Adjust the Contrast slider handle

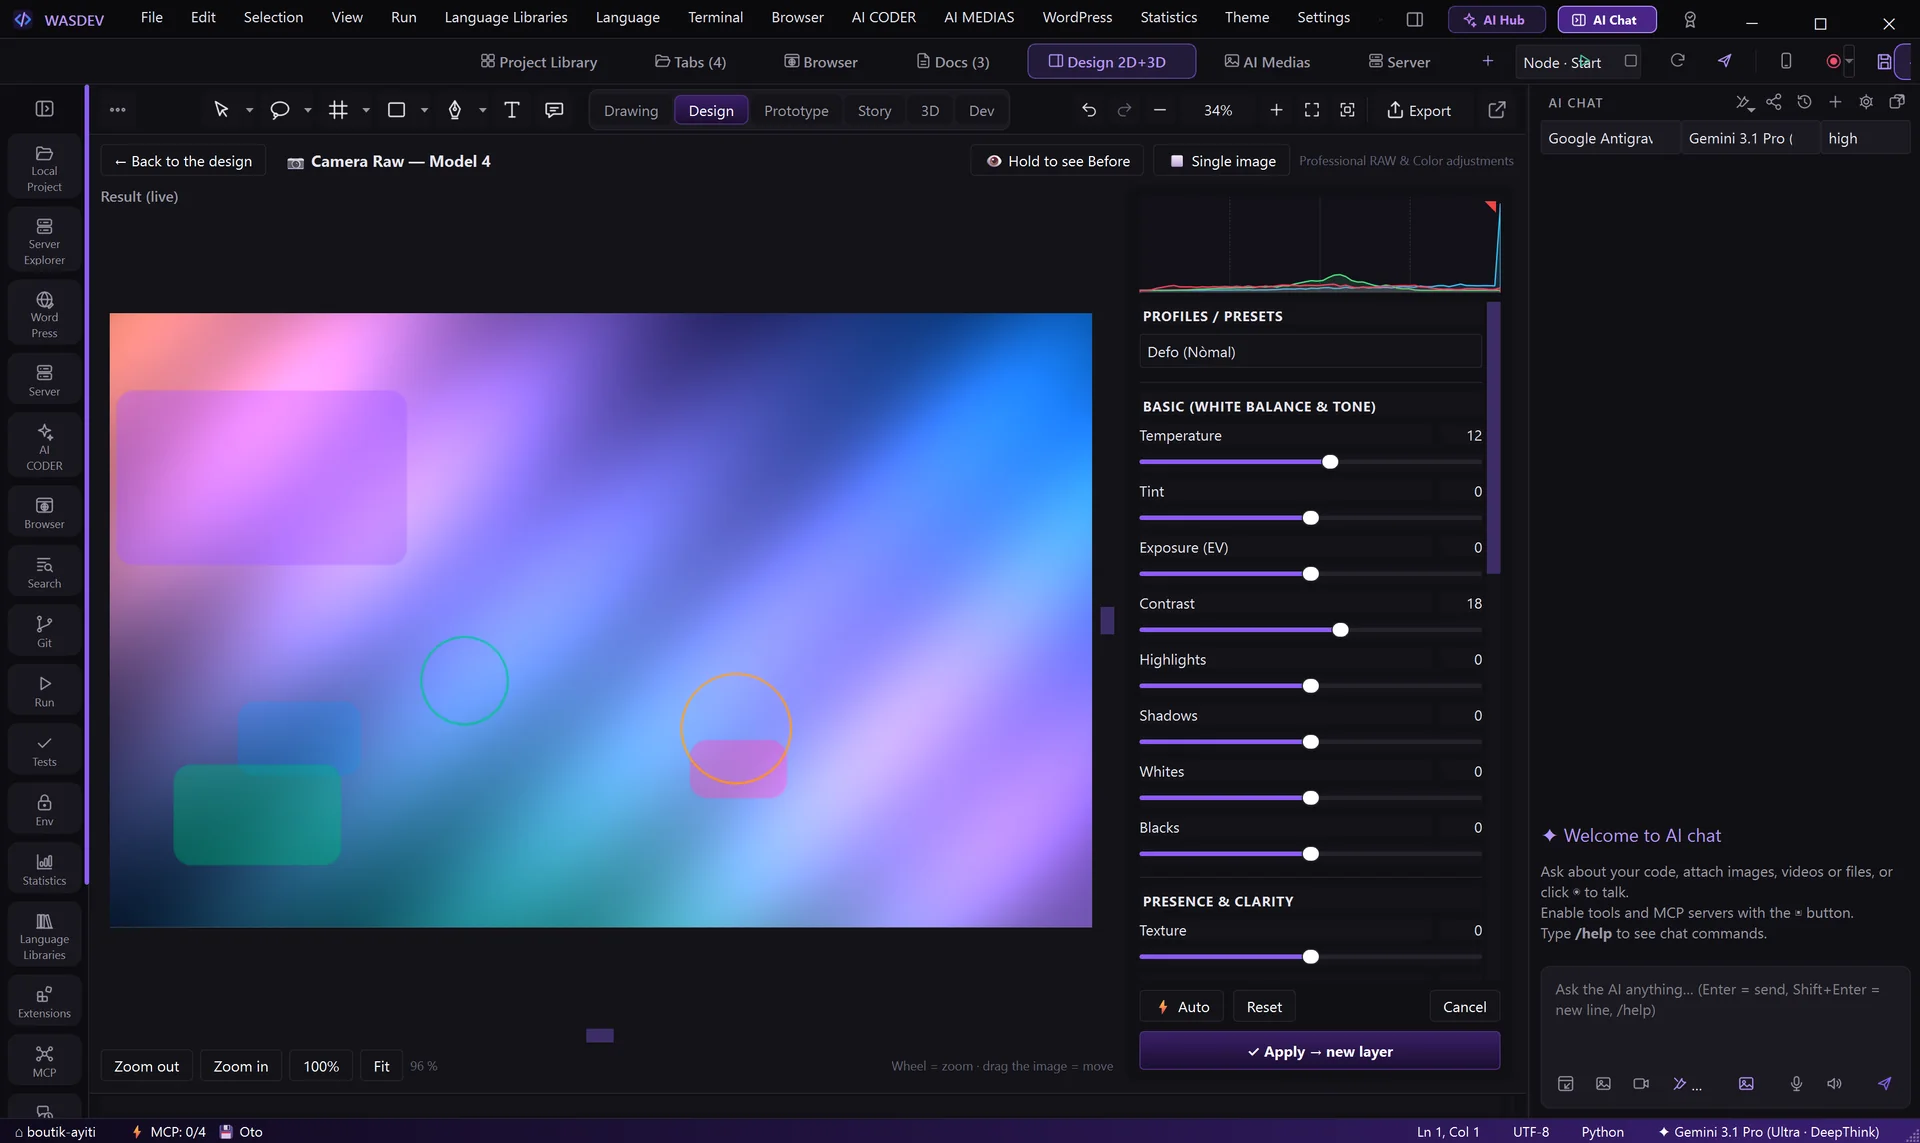1341,630
